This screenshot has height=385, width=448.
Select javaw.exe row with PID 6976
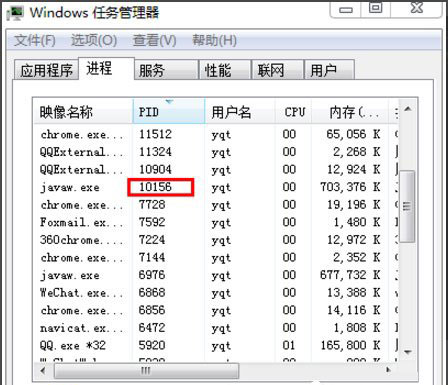point(216,275)
